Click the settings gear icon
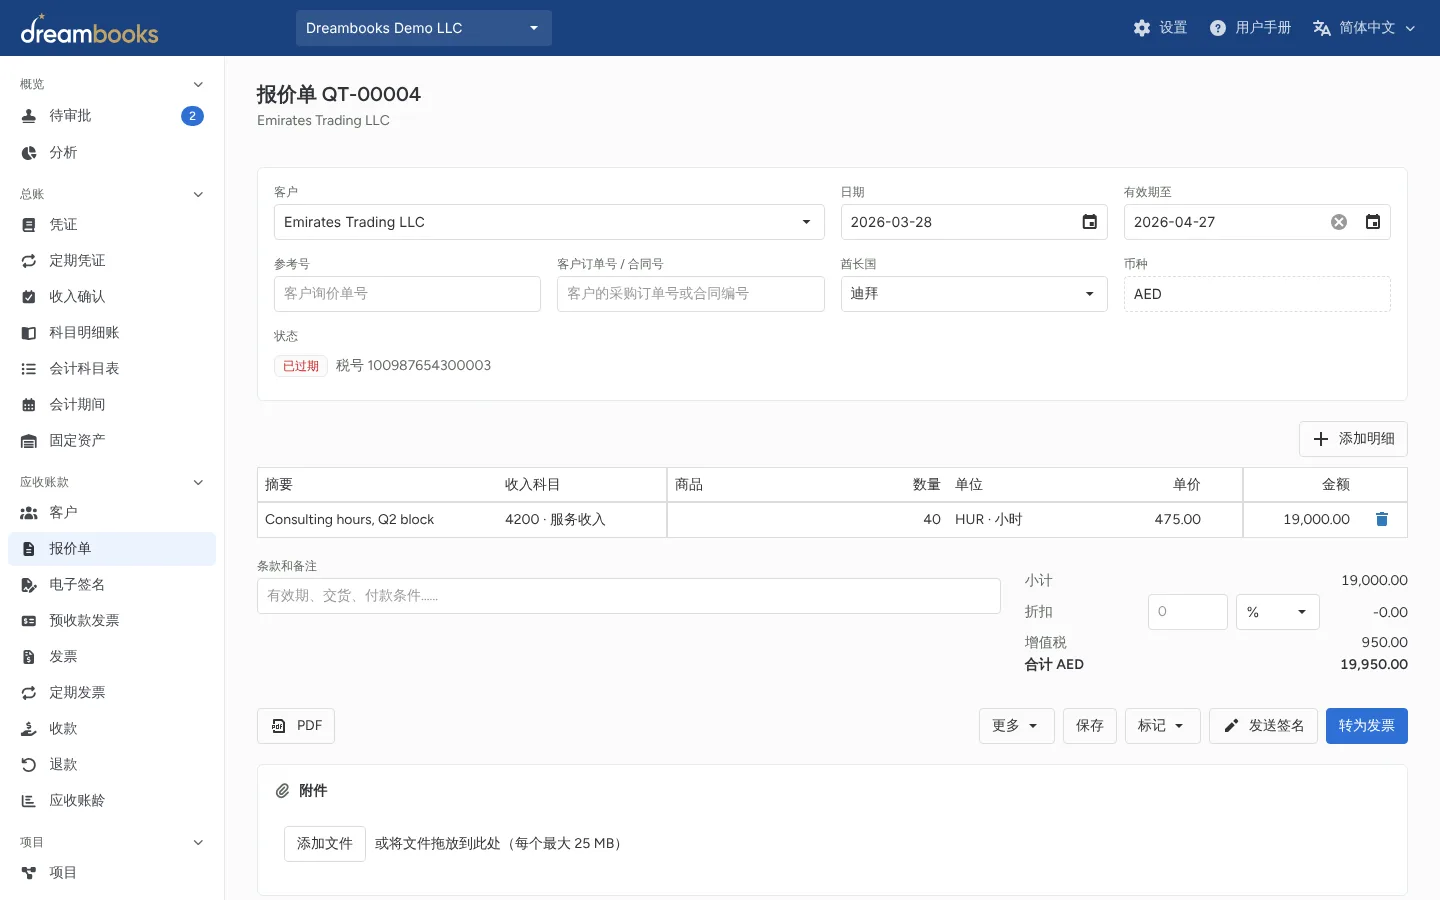1440x900 pixels. pos(1142,28)
